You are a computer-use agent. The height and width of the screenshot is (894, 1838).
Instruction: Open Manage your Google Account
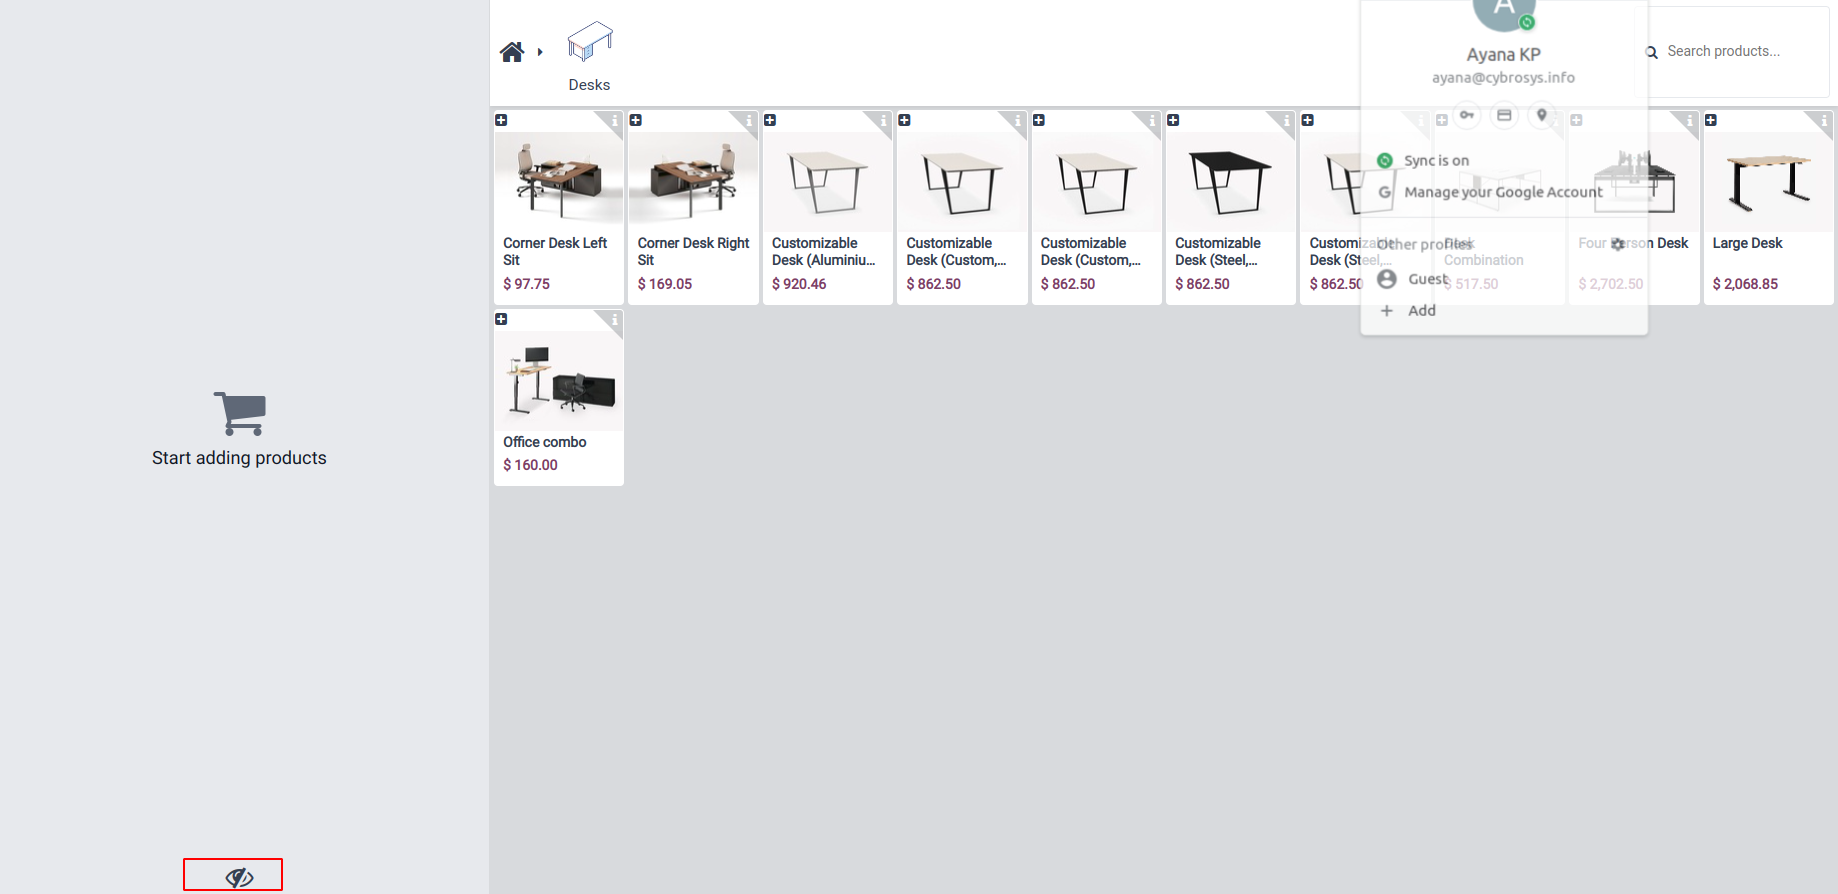[x=1504, y=192]
